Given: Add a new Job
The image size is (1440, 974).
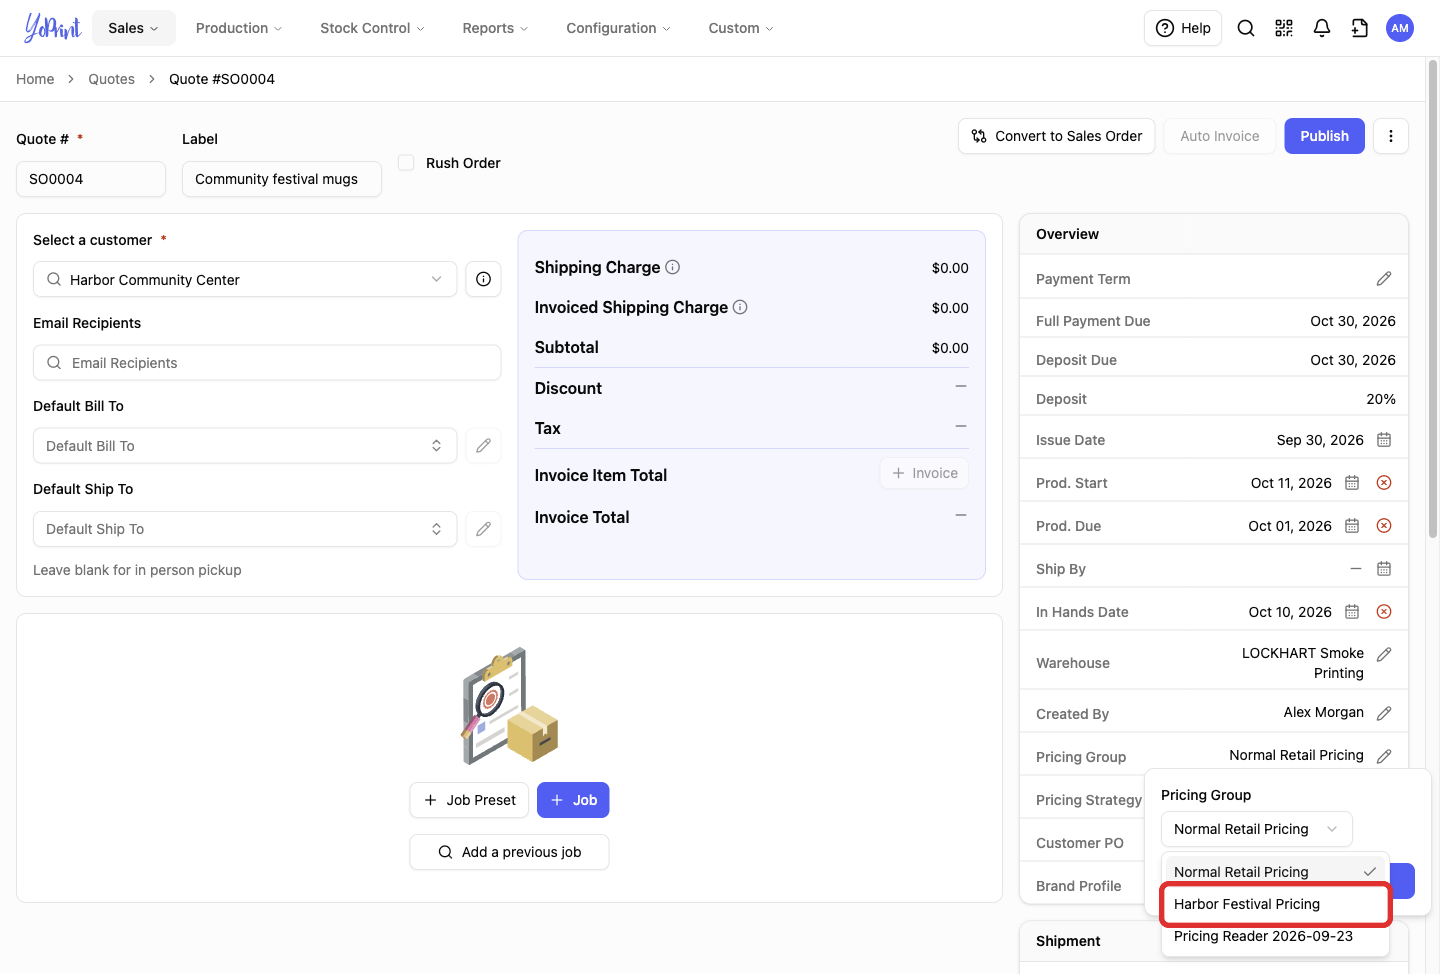Looking at the screenshot, I should (573, 800).
